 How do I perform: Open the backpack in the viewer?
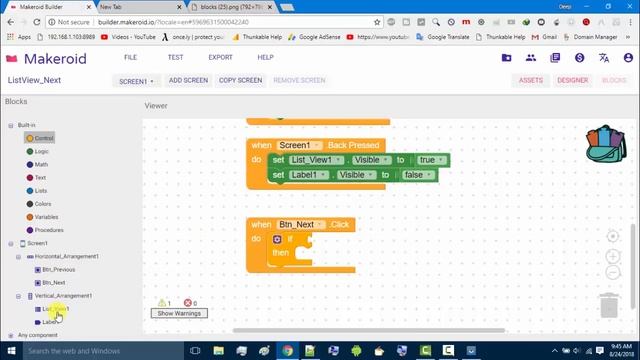[606, 144]
